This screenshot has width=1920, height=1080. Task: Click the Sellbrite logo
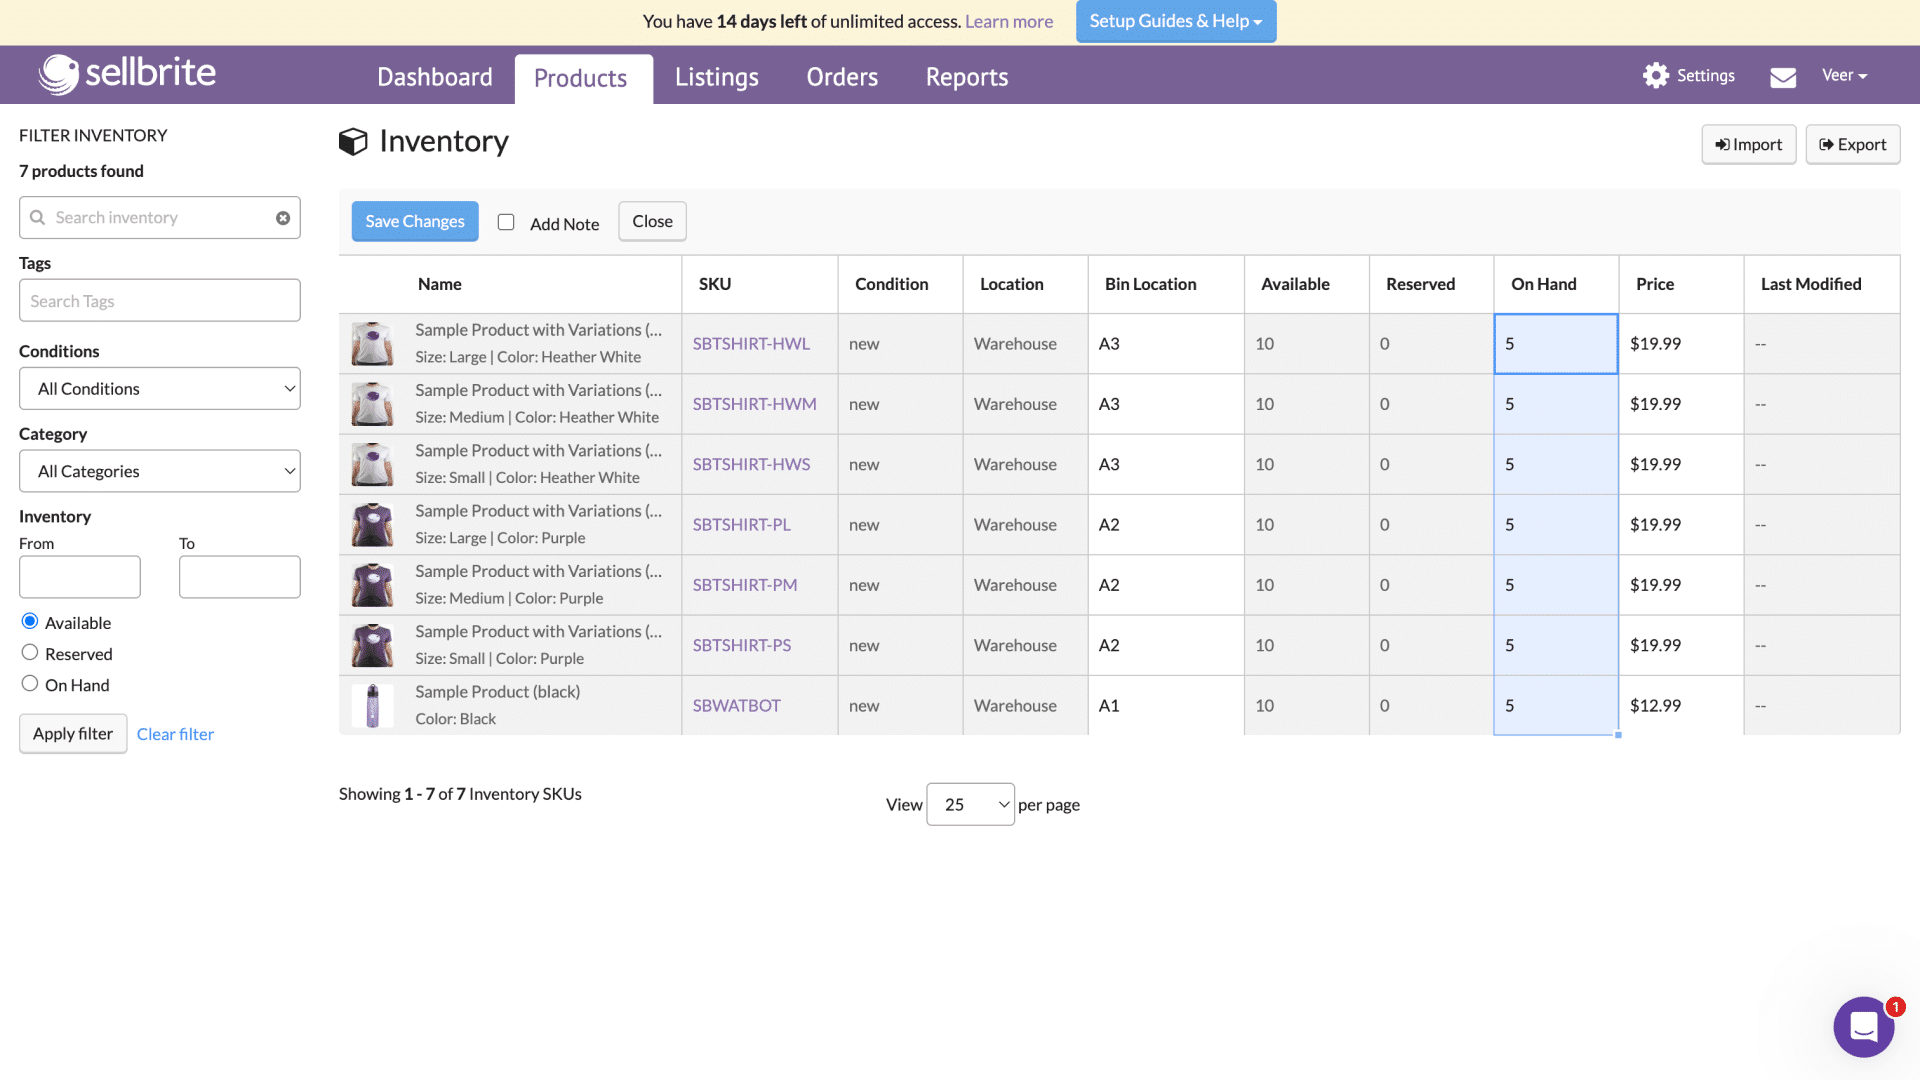coord(127,74)
